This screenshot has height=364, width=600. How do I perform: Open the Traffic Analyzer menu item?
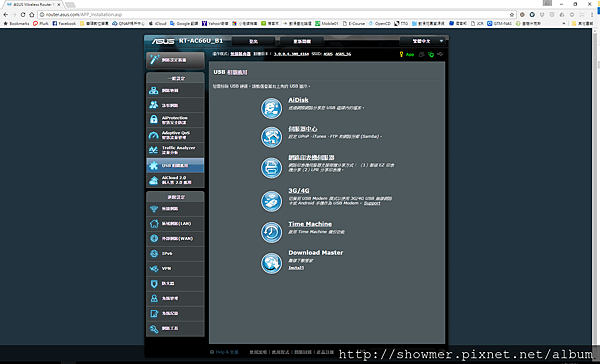point(175,150)
